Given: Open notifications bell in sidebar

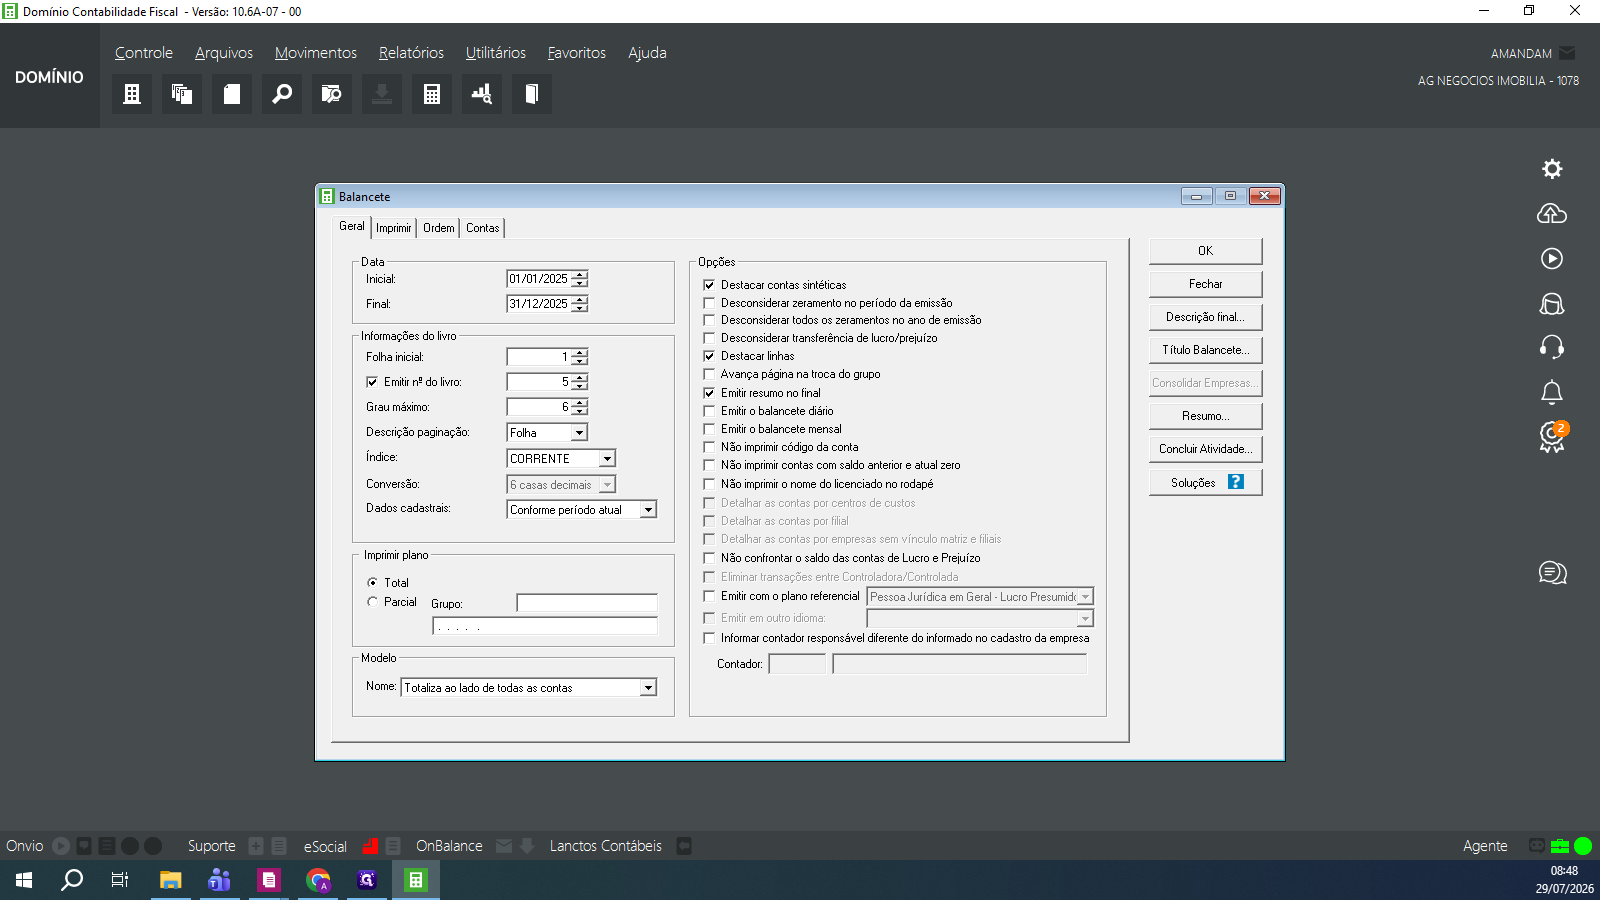Looking at the screenshot, I should pos(1552,392).
